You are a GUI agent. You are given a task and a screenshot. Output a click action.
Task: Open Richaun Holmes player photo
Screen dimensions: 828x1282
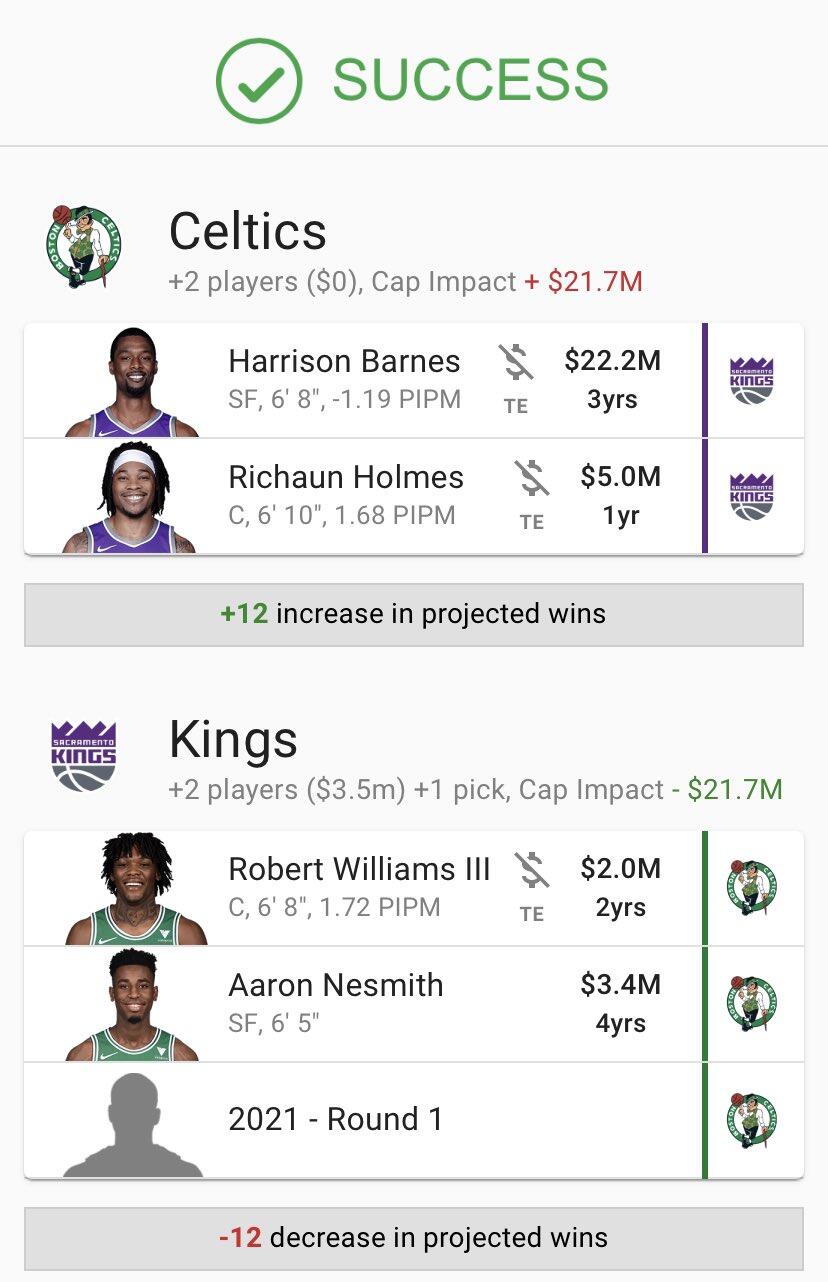tap(131, 498)
